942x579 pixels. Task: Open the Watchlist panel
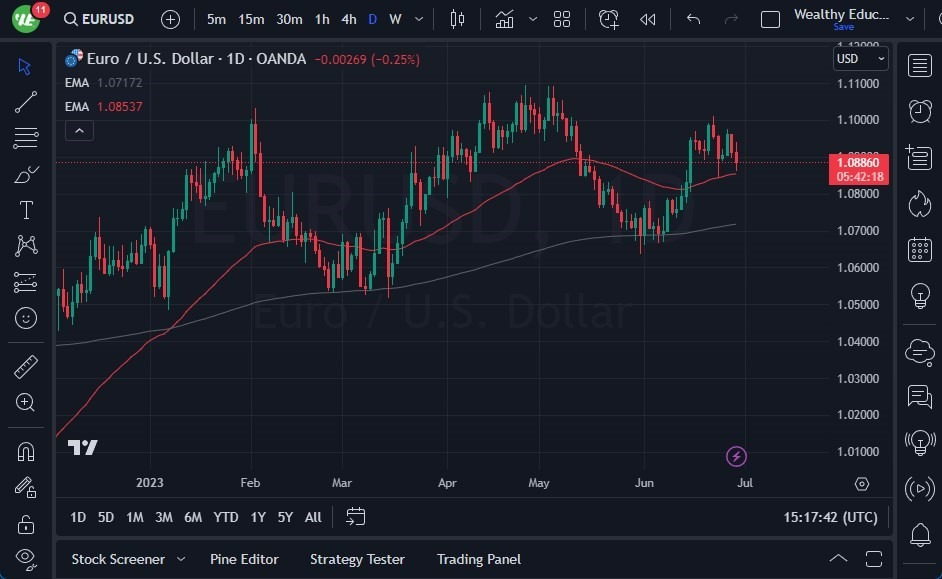point(919,64)
